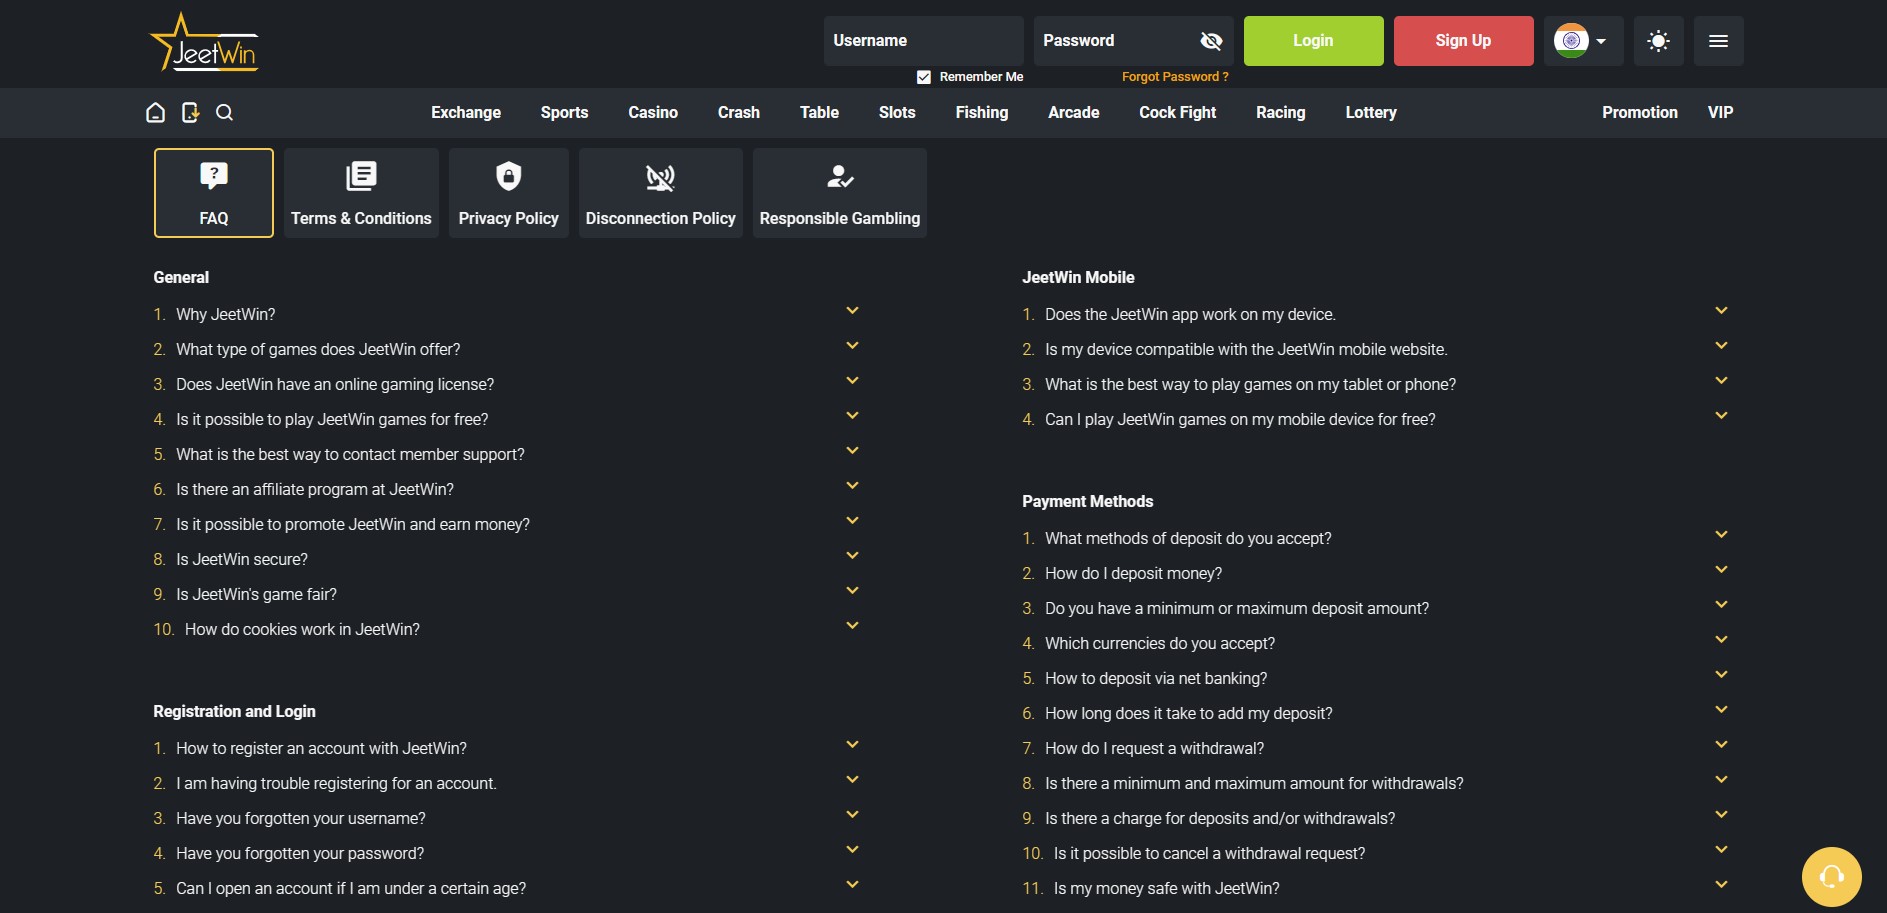Click the JeetWin logo
This screenshot has height=913, width=1887.
tap(205, 43)
